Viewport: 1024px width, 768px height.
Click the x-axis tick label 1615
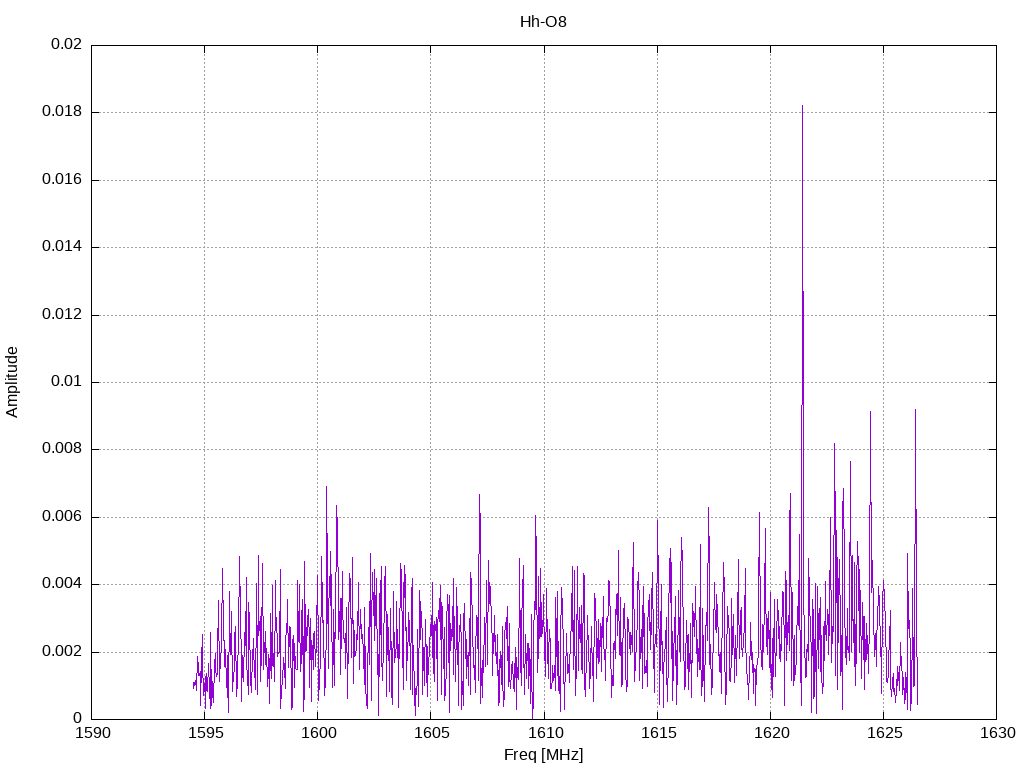658,733
